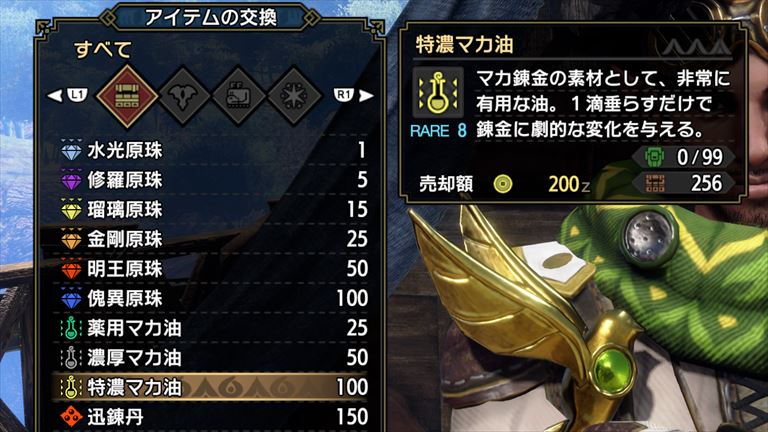Pick the 薬用マカ油 entry
This screenshot has width=768, height=432.
tap(214, 328)
